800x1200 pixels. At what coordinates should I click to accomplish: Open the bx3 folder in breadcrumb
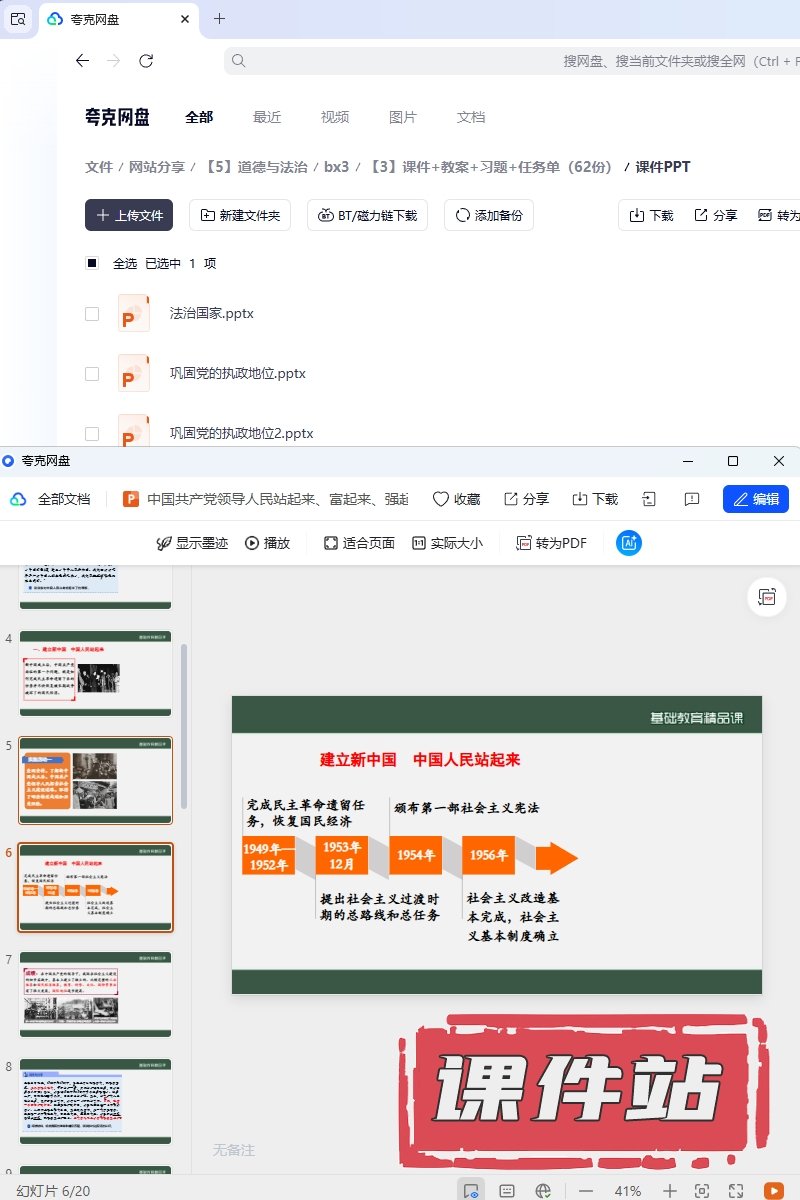click(x=336, y=167)
